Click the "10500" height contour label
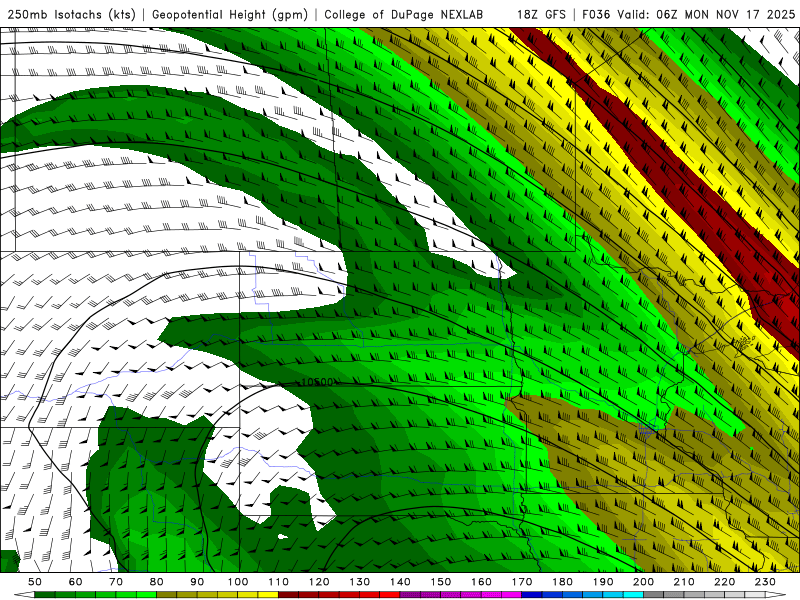The width and height of the screenshot is (800, 600). pyautogui.click(x=317, y=382)
